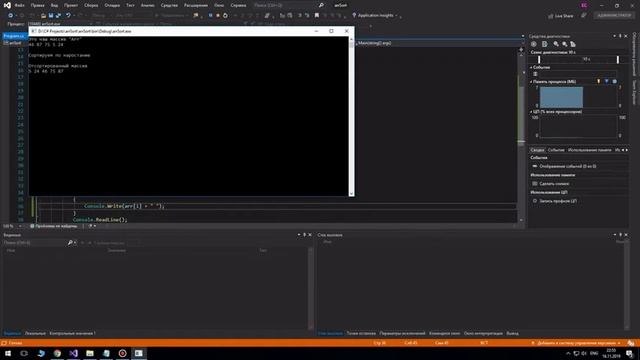Open the Memory Usage tab in diagnostics

(x=590, y=150)
